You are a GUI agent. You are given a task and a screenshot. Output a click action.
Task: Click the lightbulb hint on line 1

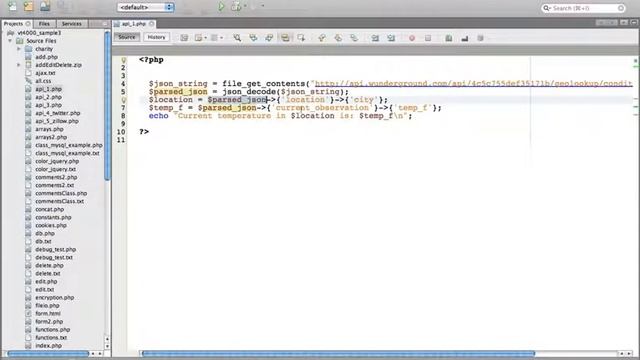[x=123, y=60]
